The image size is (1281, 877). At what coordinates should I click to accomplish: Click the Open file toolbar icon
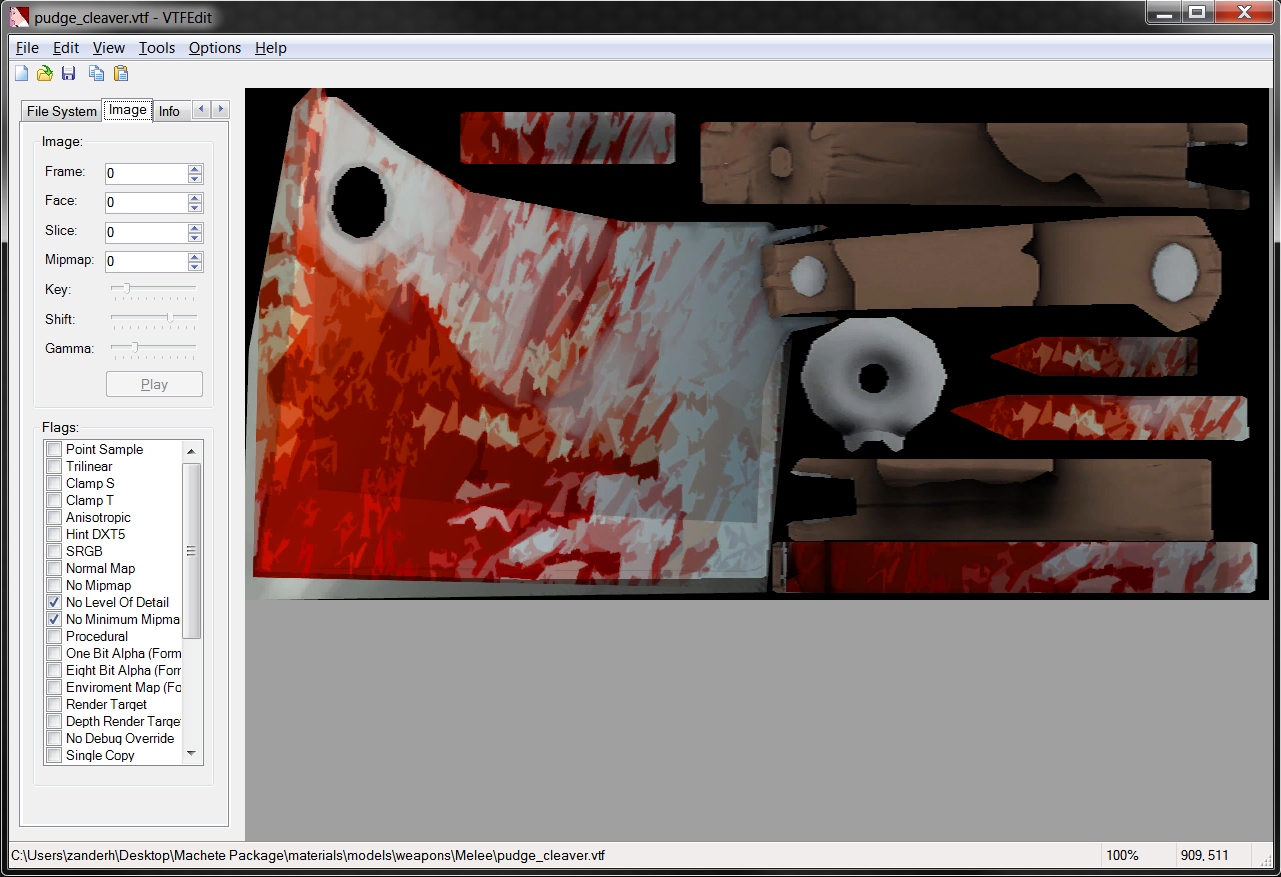[45, 73]
